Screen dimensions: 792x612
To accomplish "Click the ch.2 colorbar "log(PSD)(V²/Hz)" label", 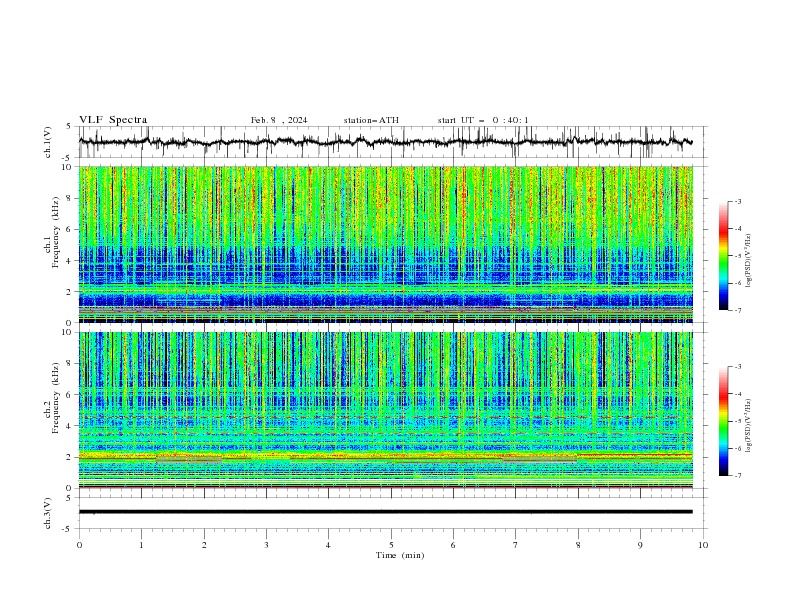I will point(749,425).
